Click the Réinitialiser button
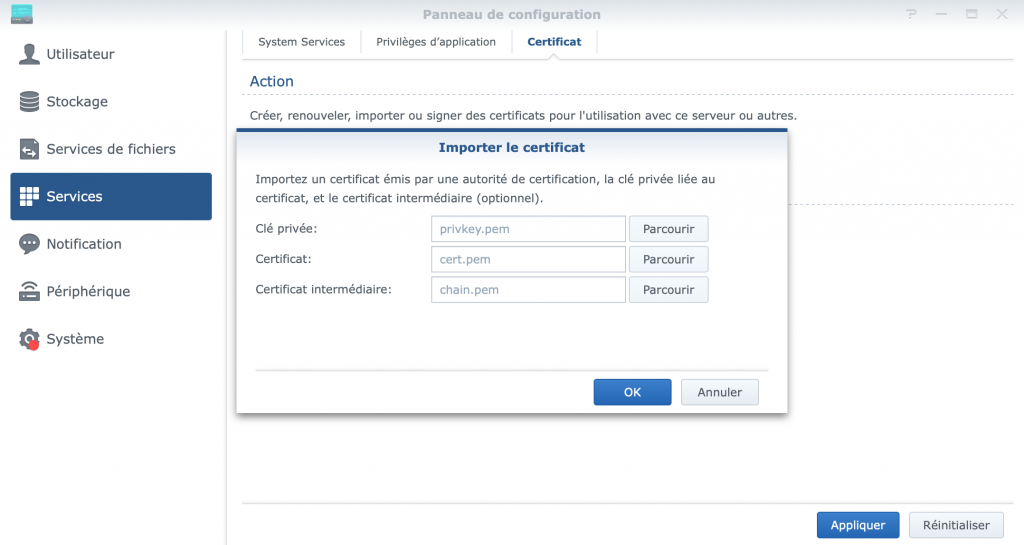 (956, 525)
